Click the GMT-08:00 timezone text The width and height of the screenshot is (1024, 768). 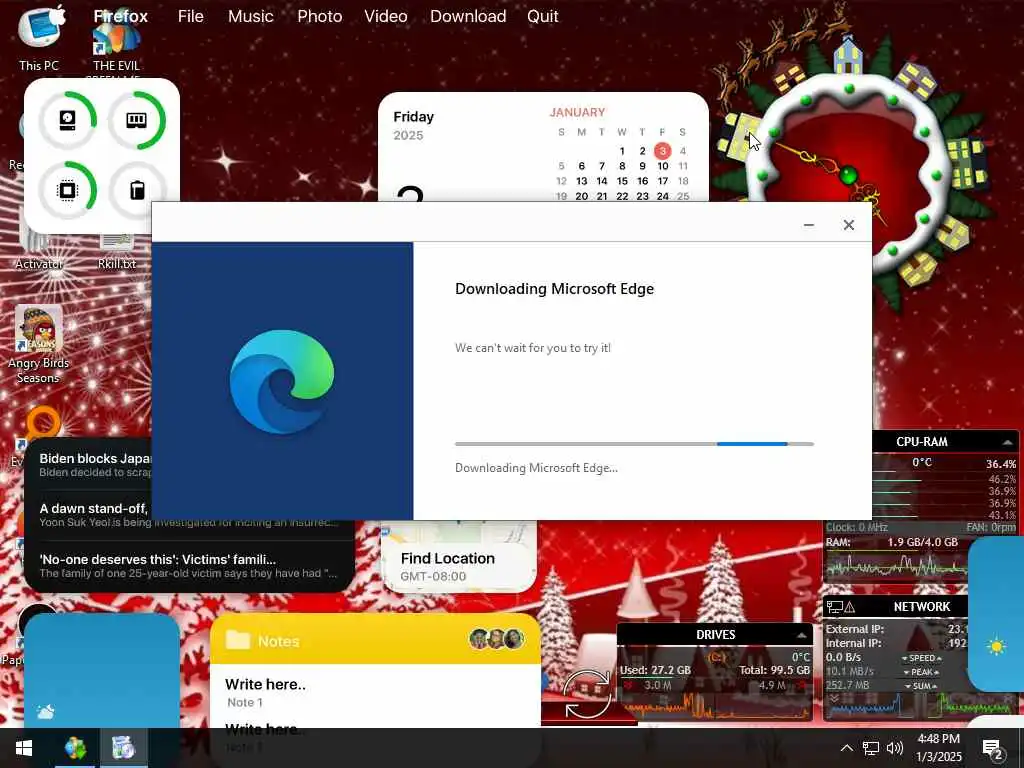(x=433, y=576)
